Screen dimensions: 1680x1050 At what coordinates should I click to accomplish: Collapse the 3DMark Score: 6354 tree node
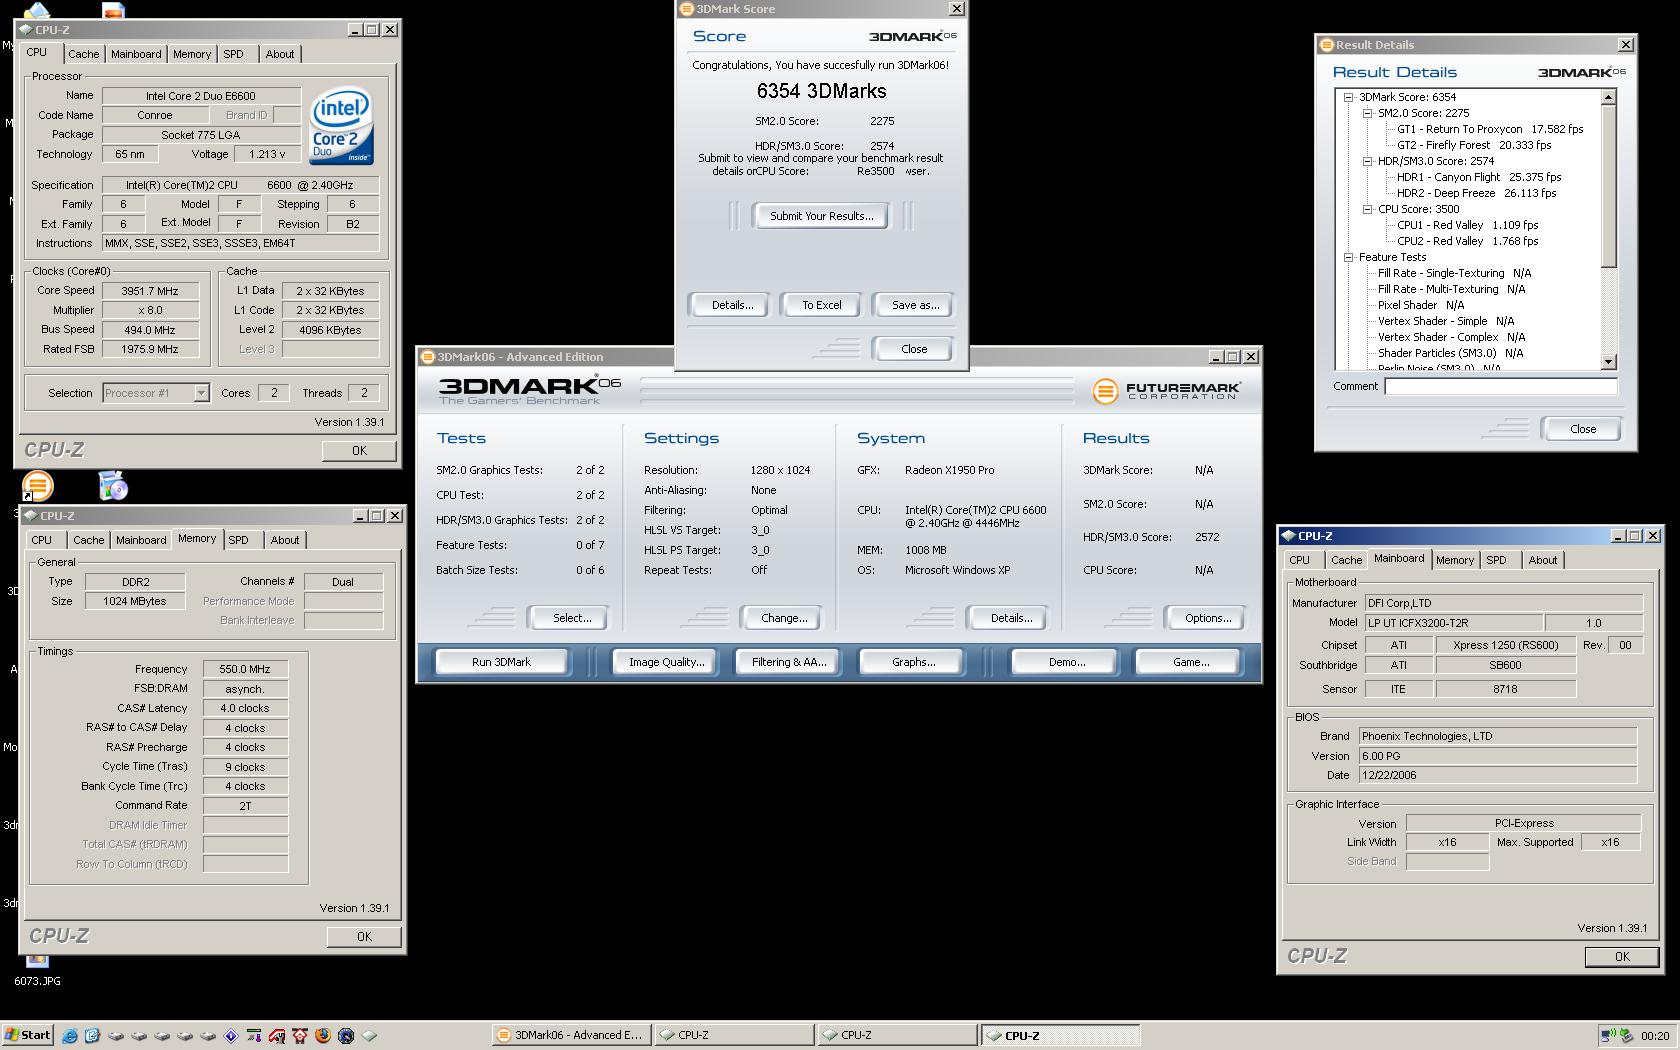[x=1348, y=97]
